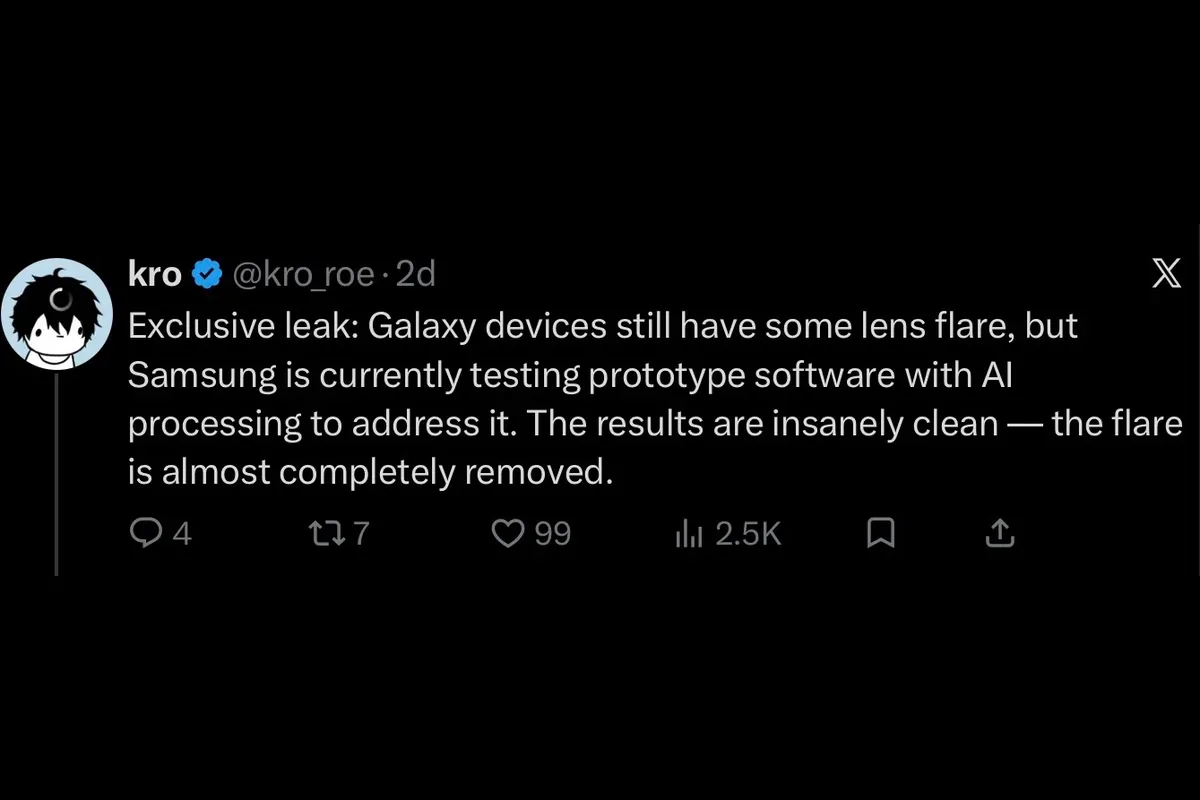Click the 2.5K views count
Image resolution: width=1200 pixels, height=800 pixels.
pos(748,534)
